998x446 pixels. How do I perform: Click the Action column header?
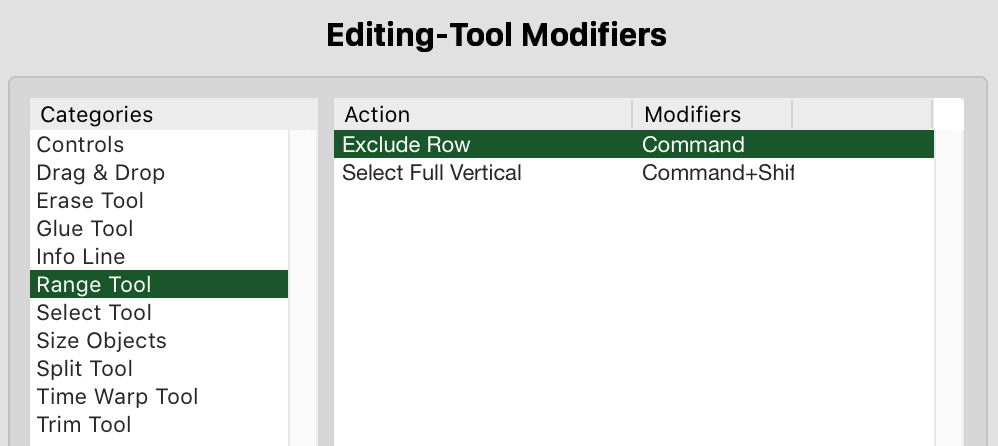(x=483, y=114)
